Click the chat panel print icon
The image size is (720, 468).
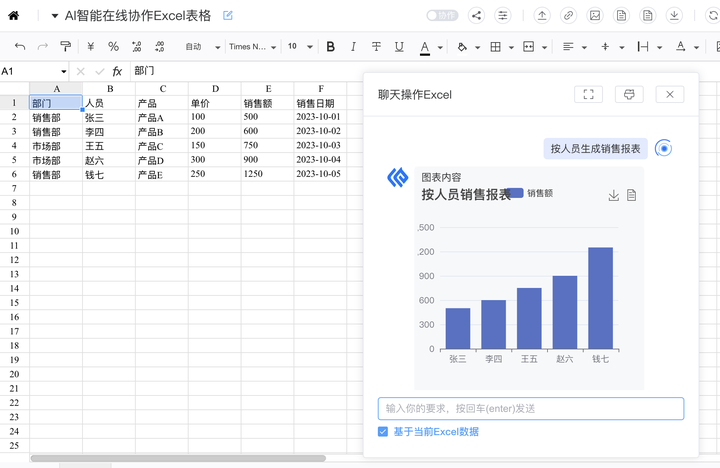(x=629, y=95)
